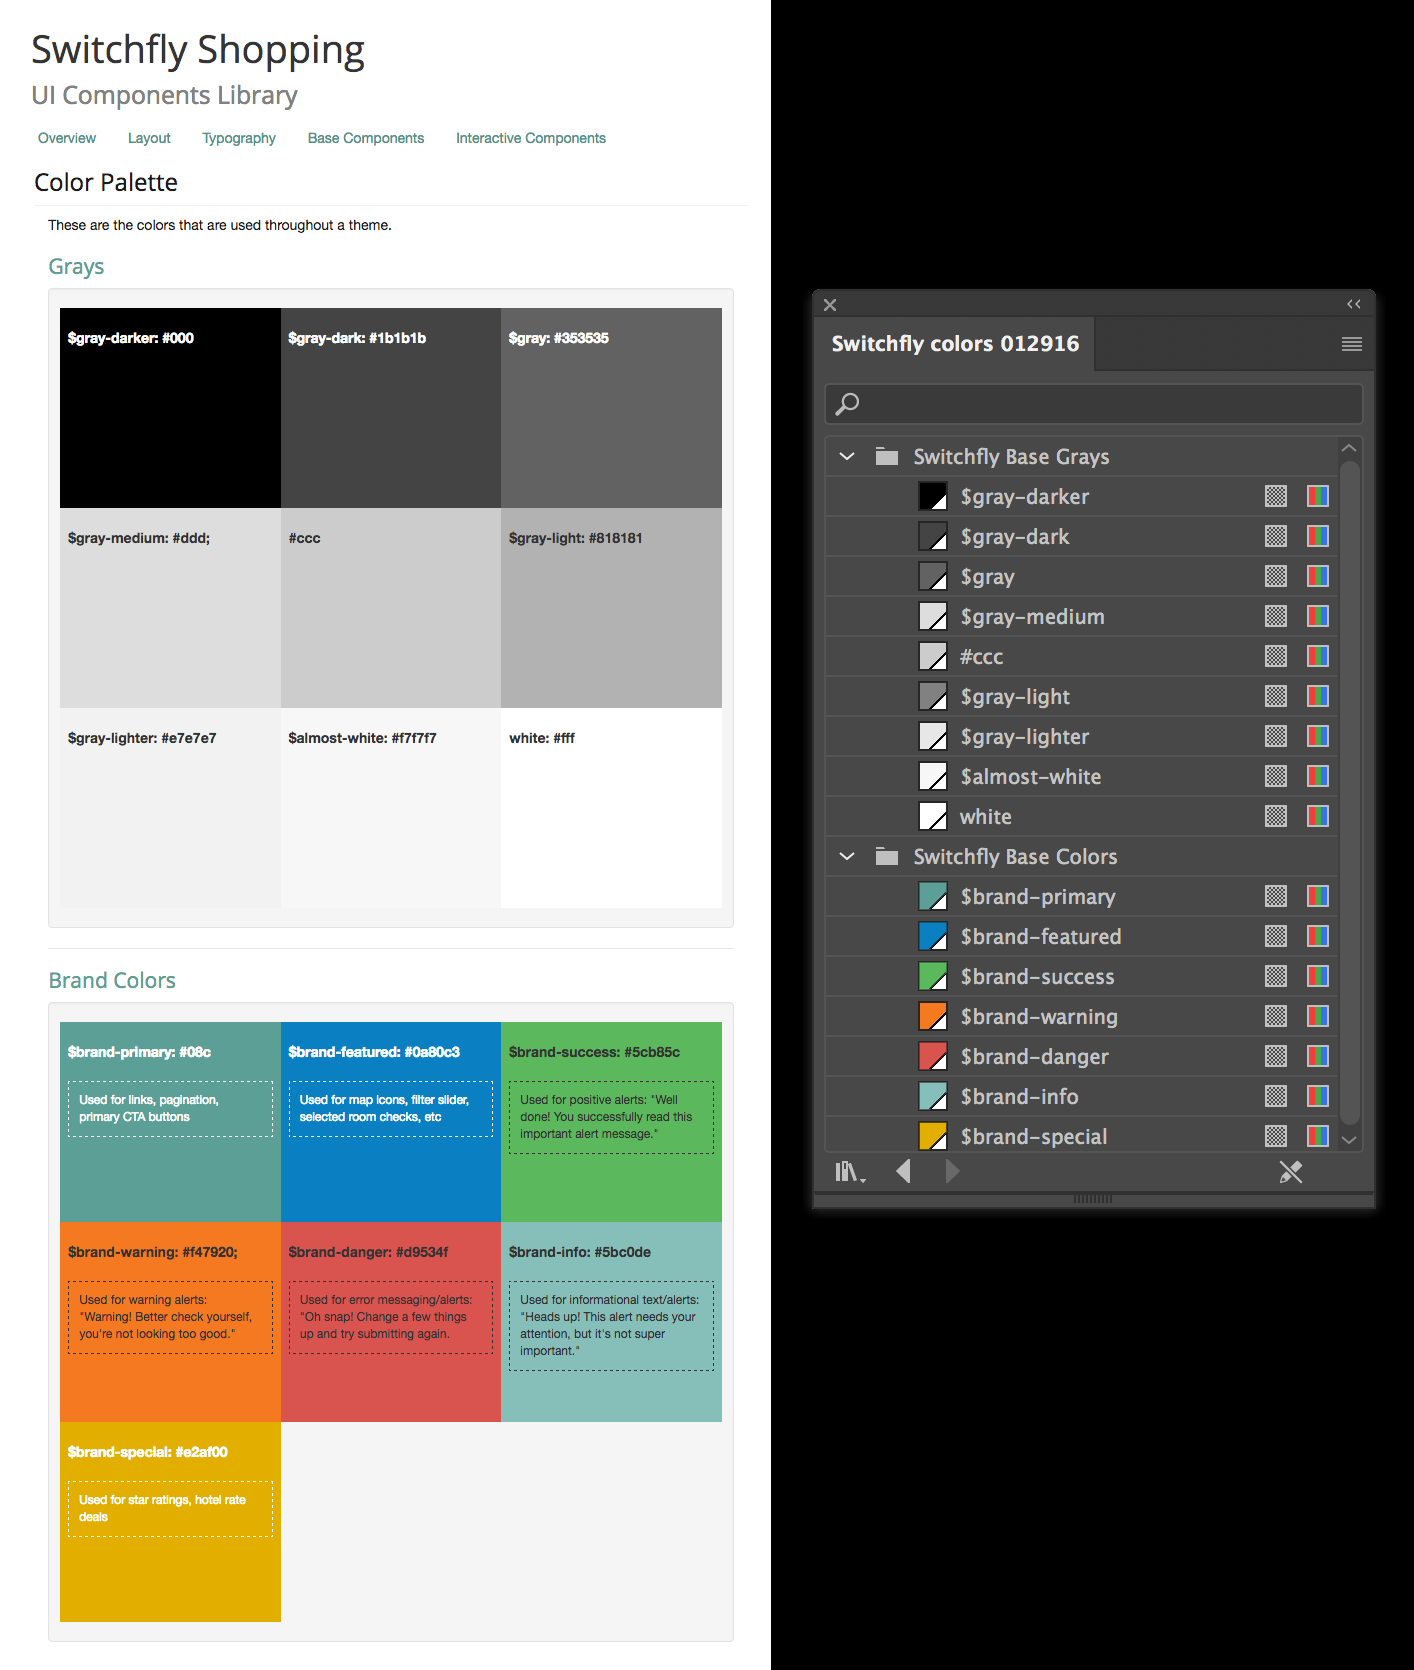Select the $brand-success row in panel

pyautogui.click(x=1082, y=976)
